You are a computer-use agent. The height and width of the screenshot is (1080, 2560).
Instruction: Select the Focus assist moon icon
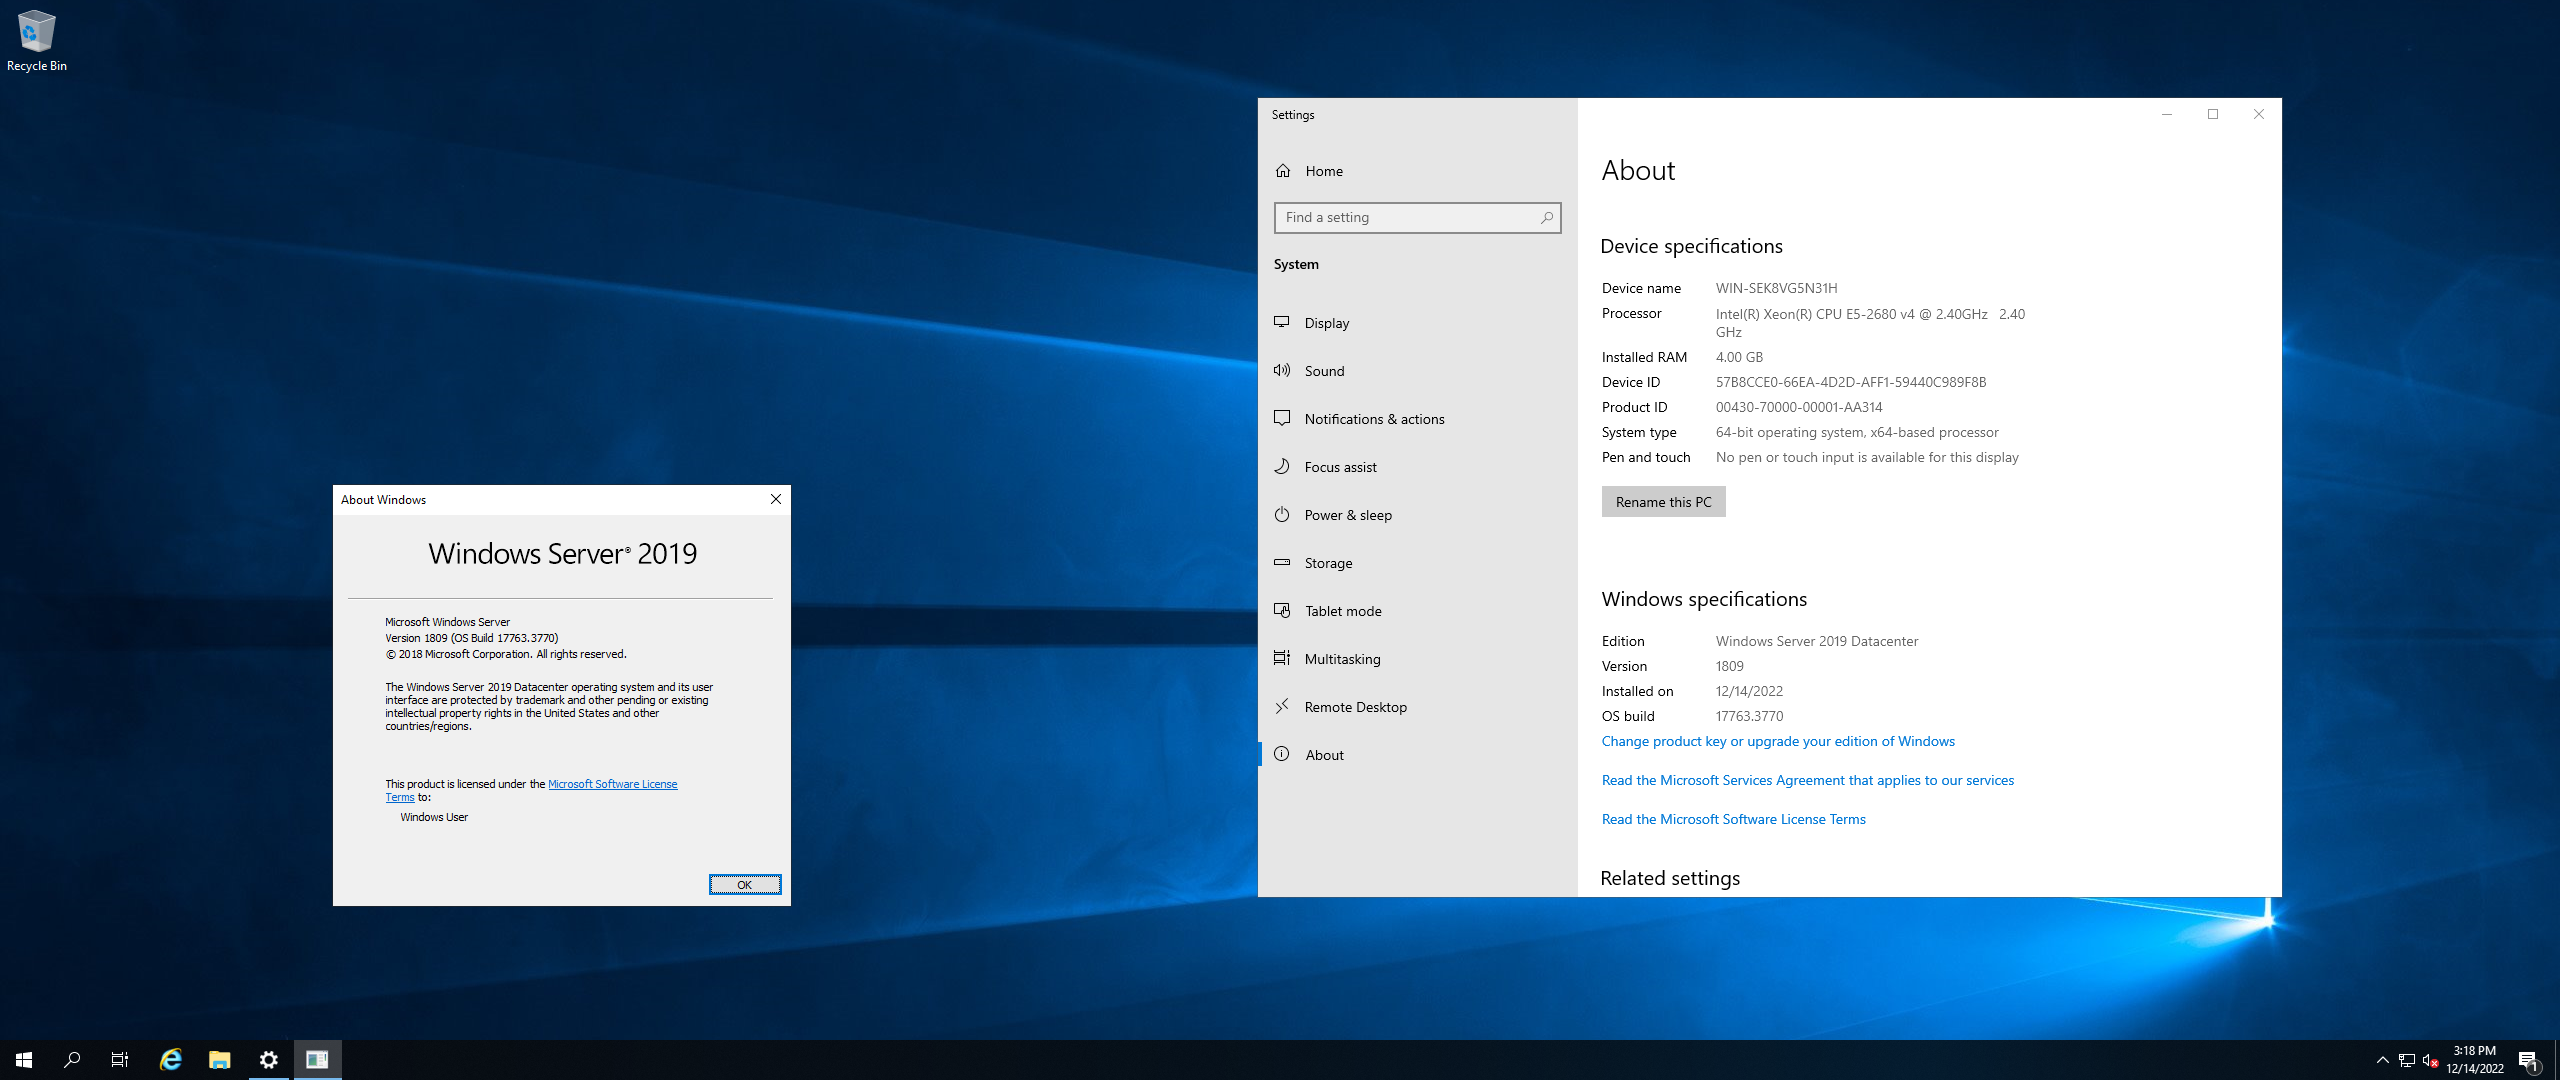(x=1282, y=466)
